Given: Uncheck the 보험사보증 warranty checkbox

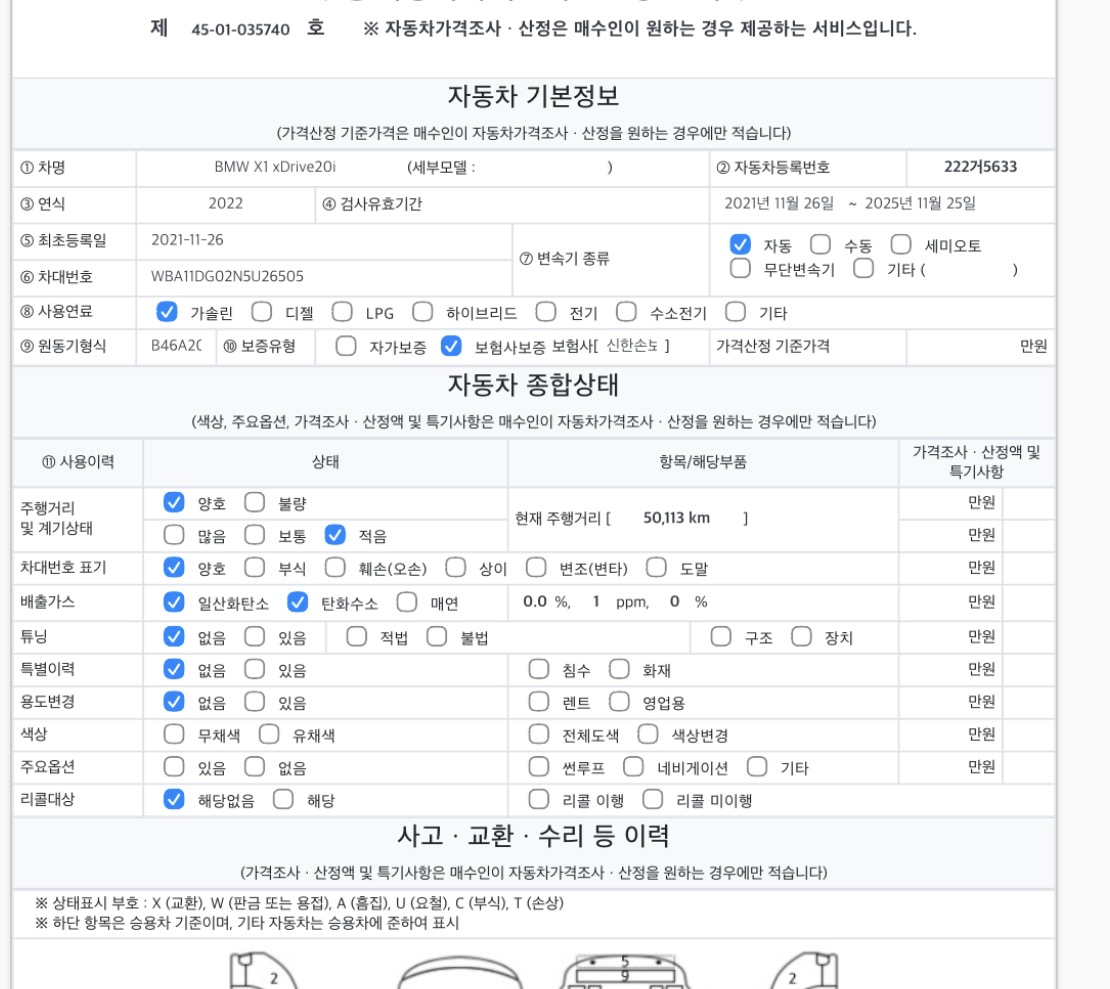Looking at the screenshot, I should click(x=451, y=346).
